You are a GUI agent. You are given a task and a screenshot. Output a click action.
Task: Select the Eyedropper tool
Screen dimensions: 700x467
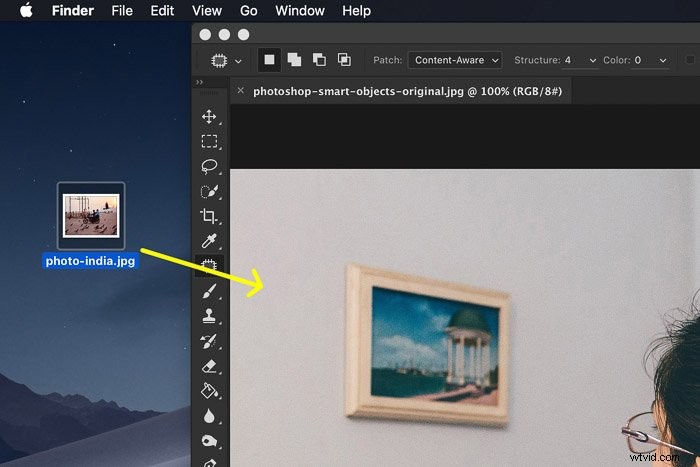click(209, 241)
